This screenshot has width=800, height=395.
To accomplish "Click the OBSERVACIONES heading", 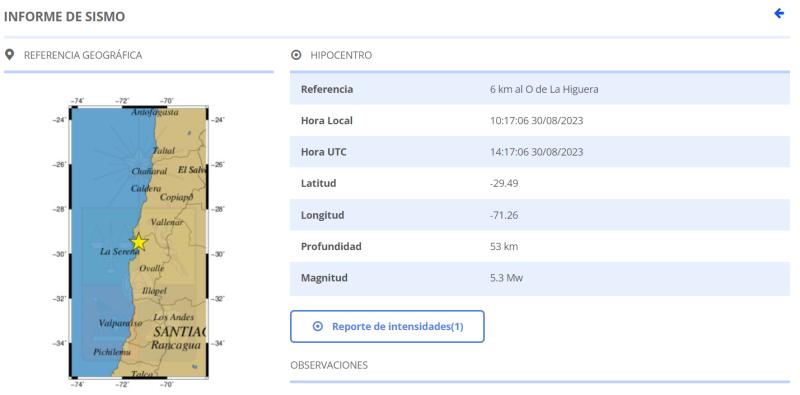I will (x=329, y=365).
